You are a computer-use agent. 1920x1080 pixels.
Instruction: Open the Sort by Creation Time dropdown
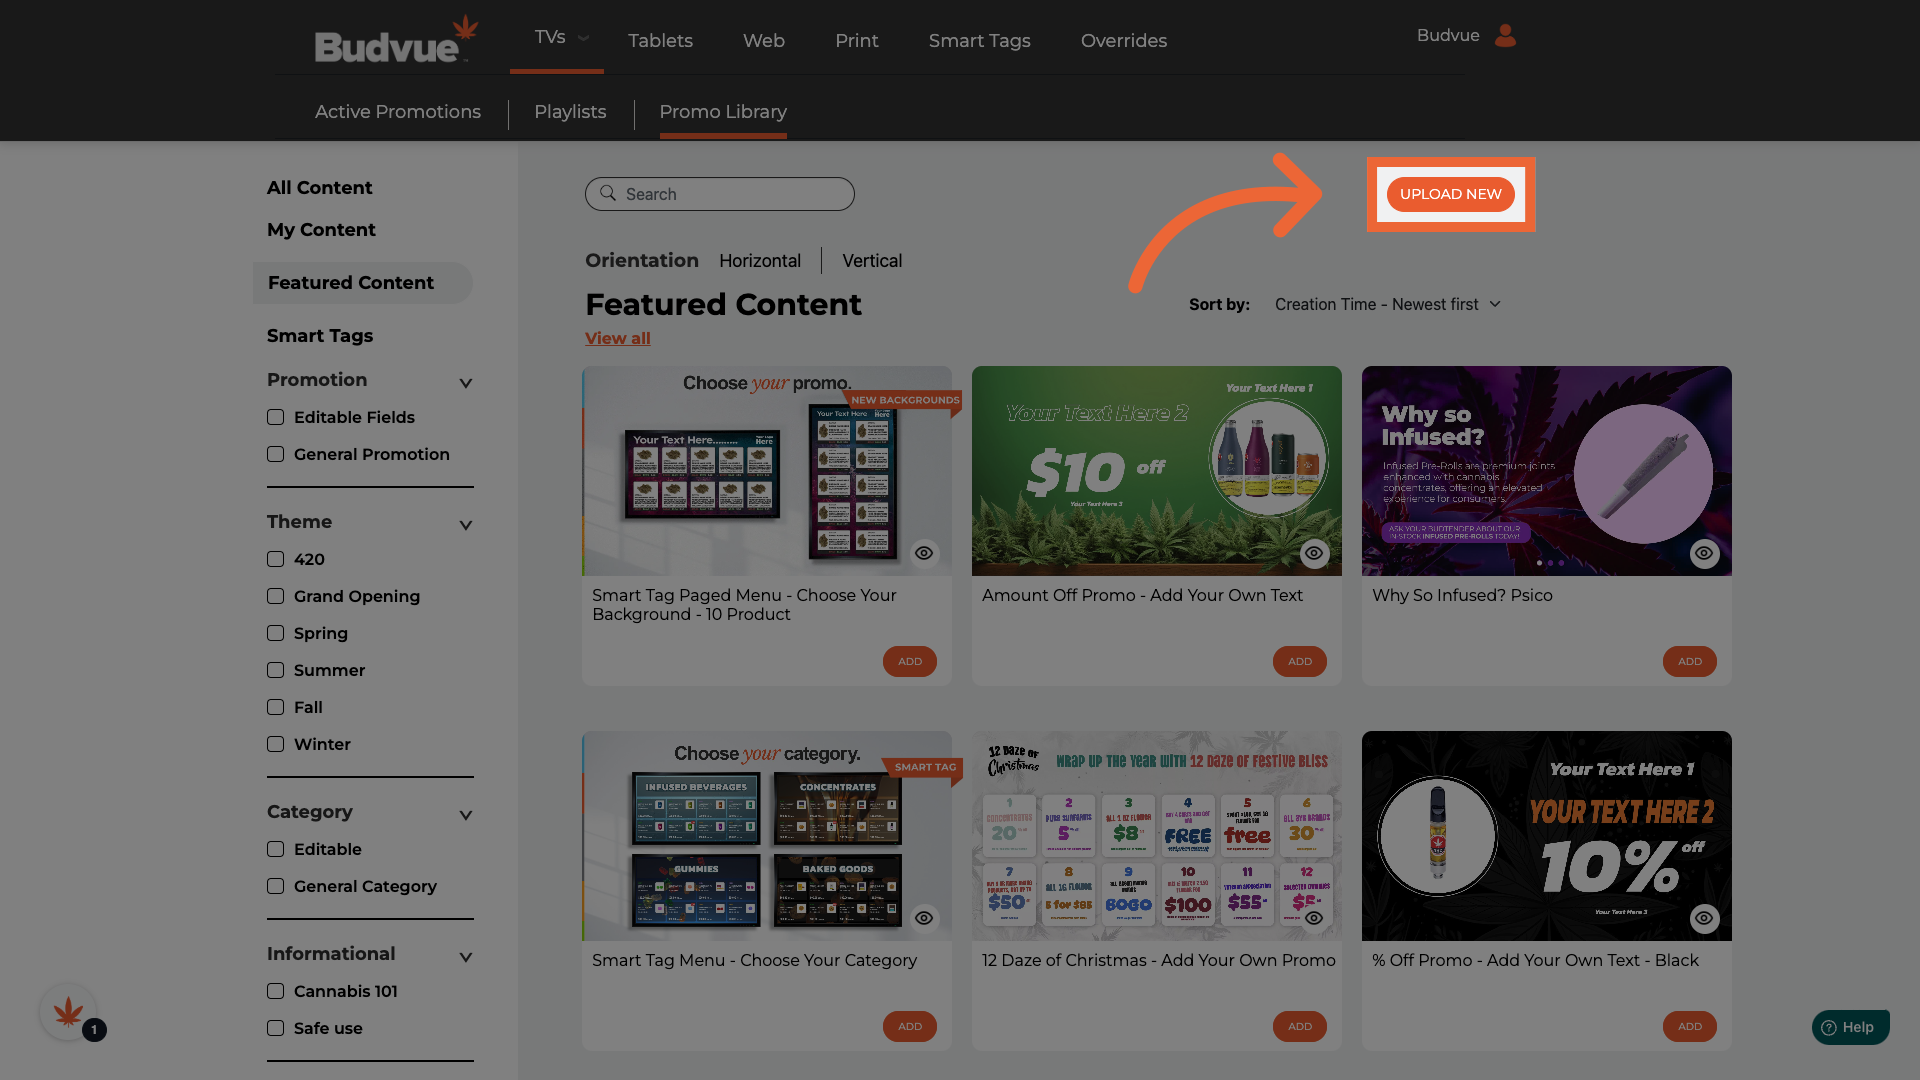(1387, 304)
